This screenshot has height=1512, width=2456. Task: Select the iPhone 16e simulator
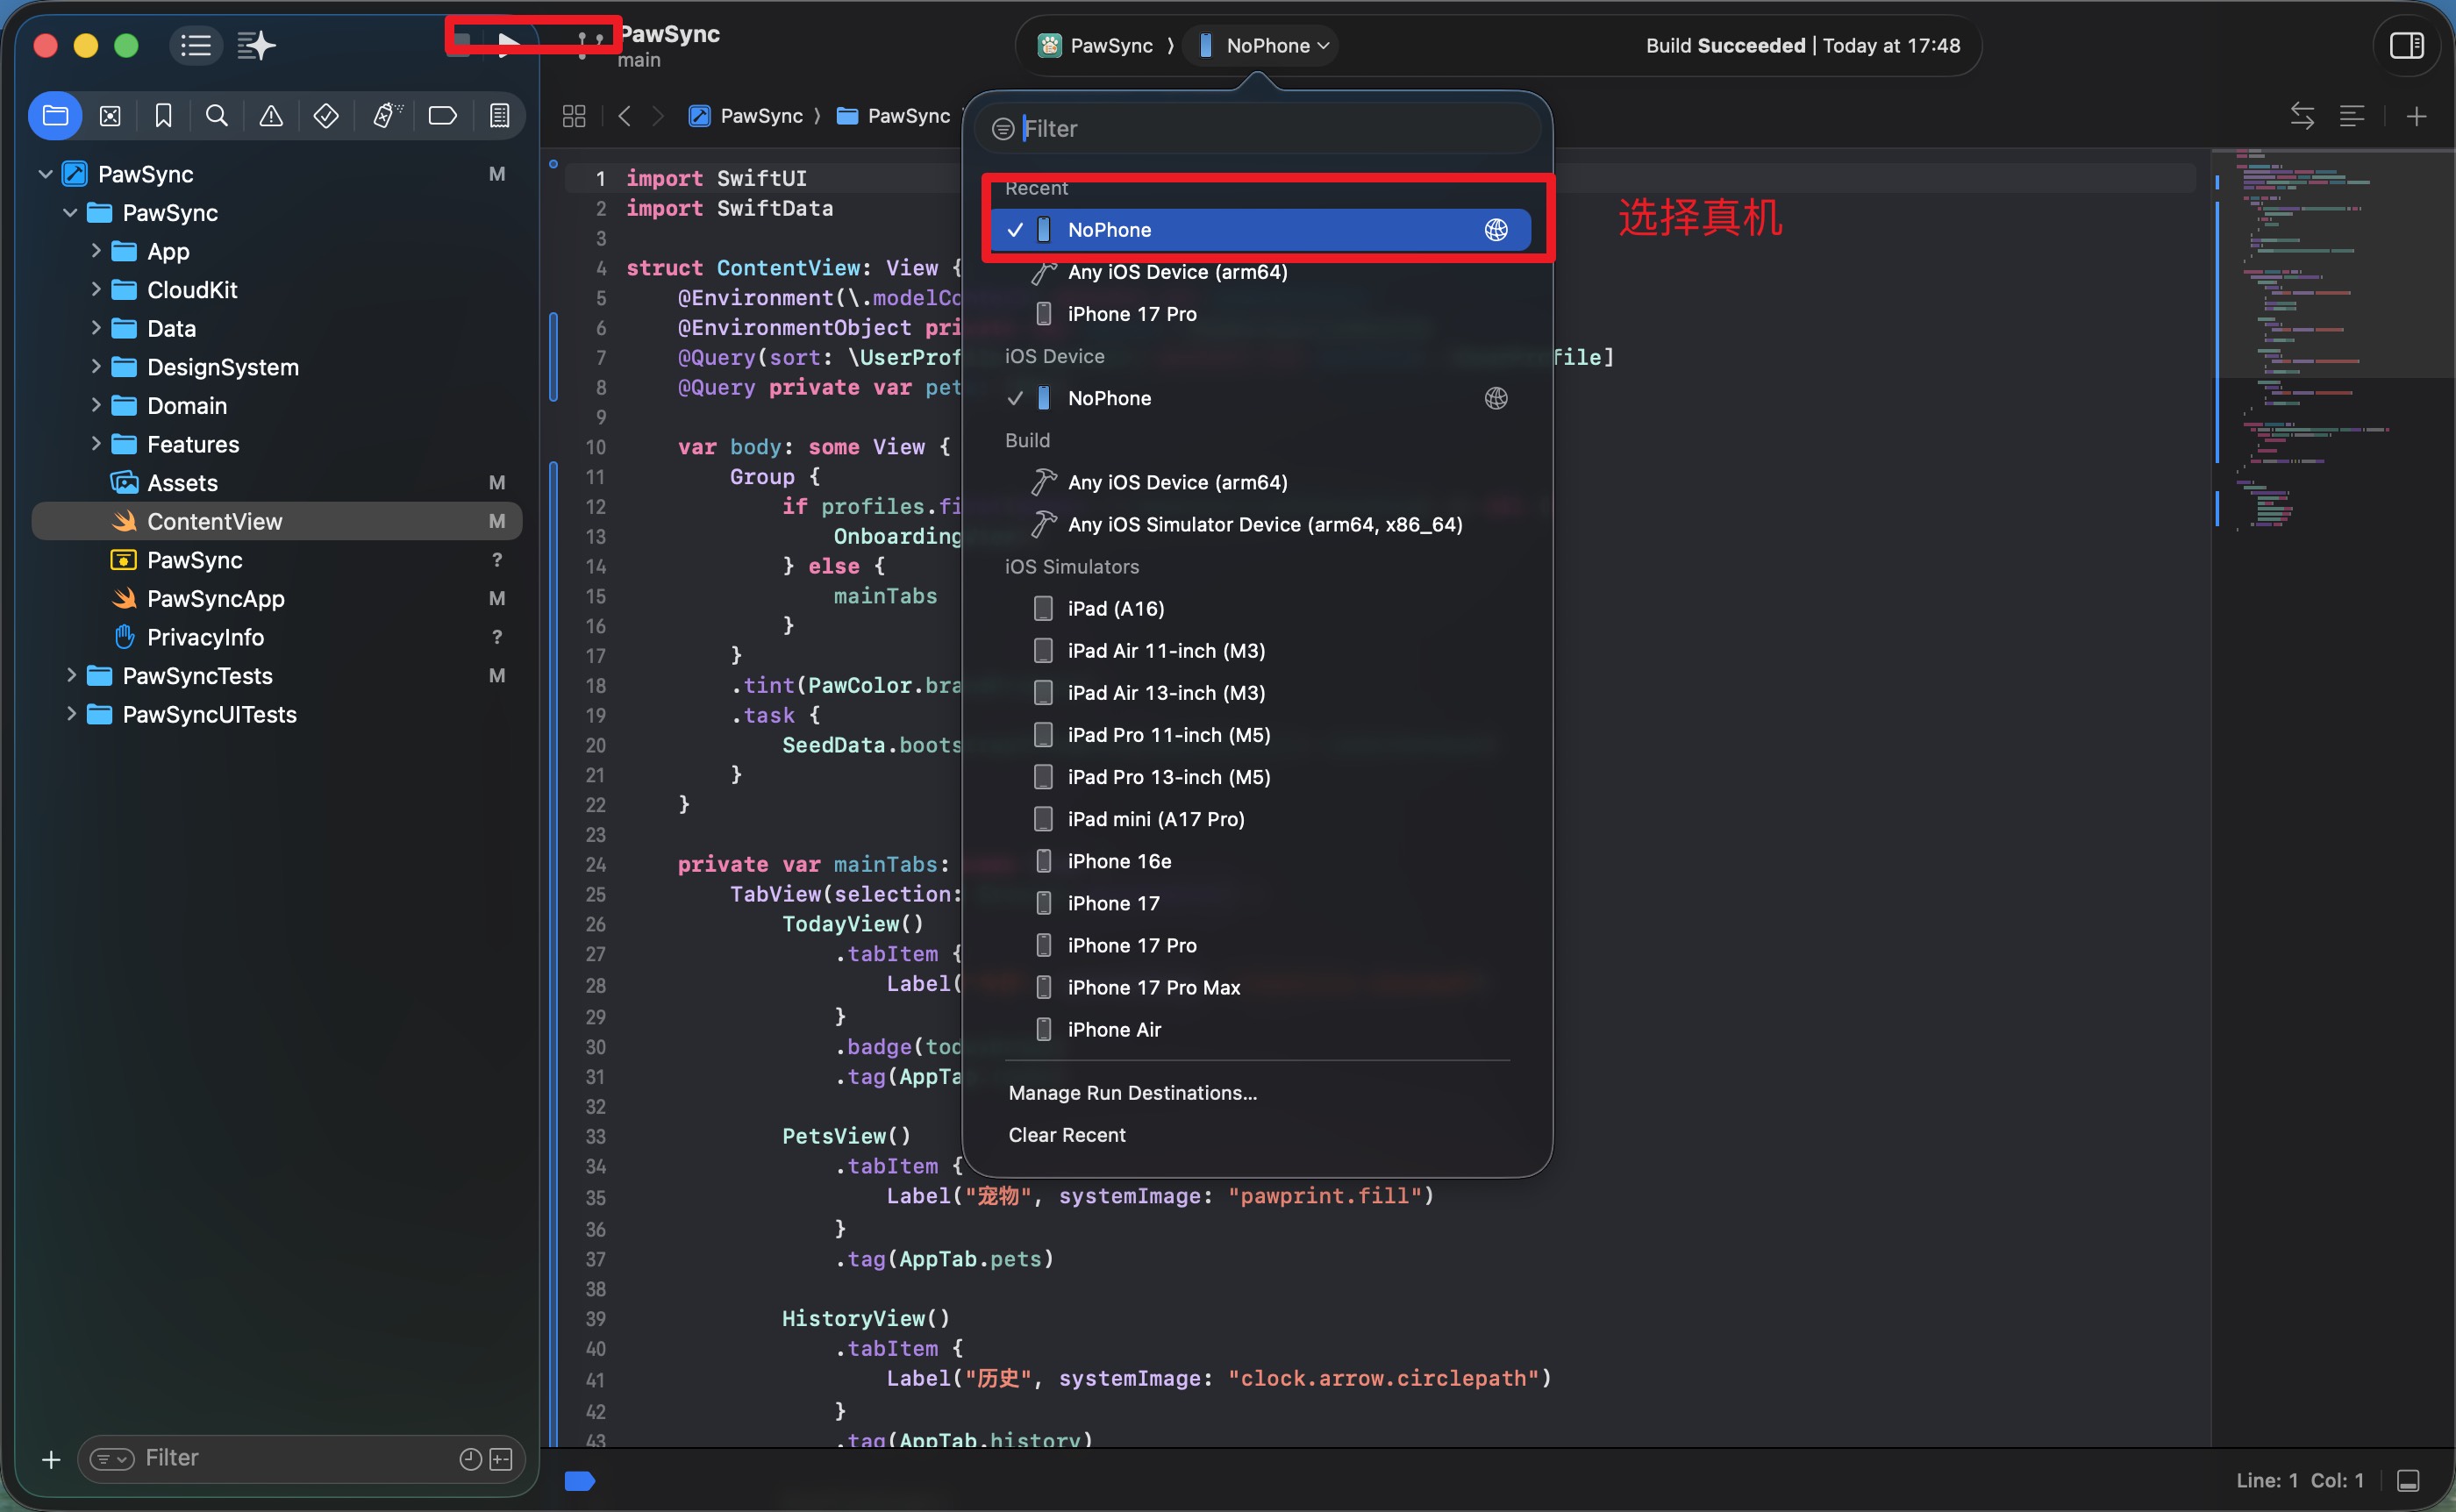(x=1261, y=861)
